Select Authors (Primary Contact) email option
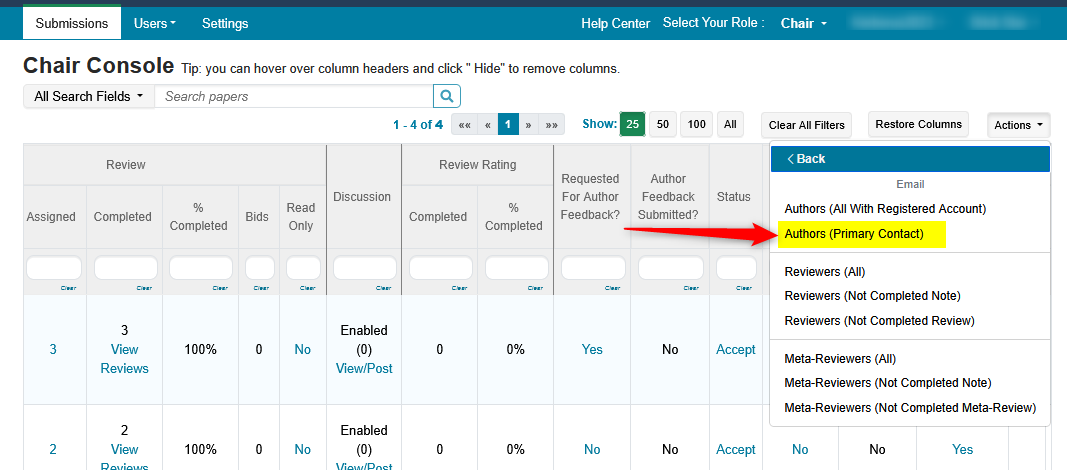 tap(853, 234)
